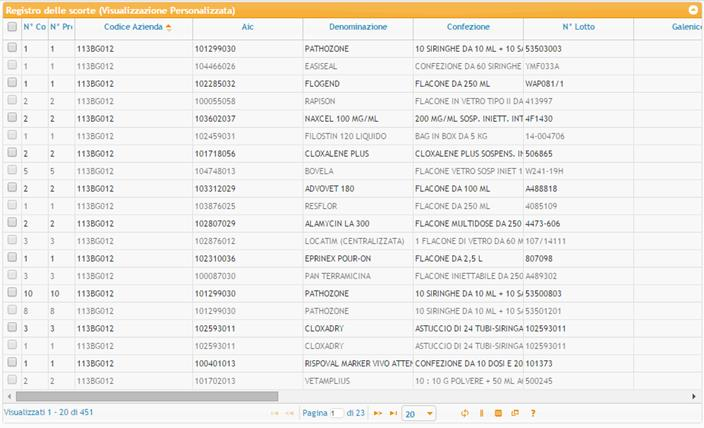Viewport: 704px width, 428px height.
Task: Select checkbox for EPRINEX POUR-ON row
Action: pos(12,257)
